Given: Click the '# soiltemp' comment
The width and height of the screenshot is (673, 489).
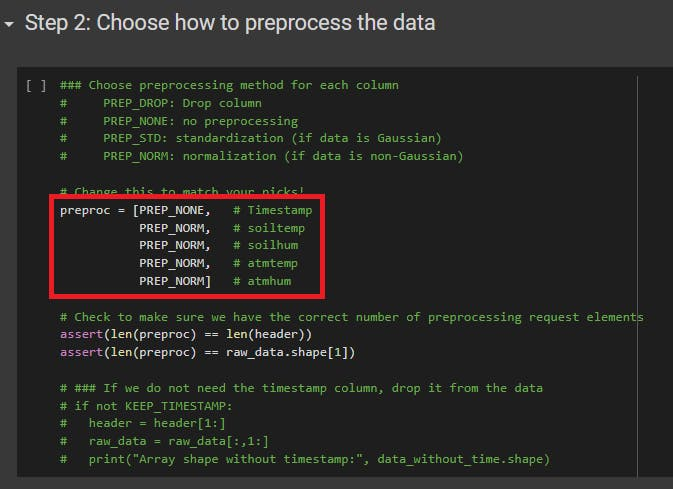Looking at the screenshot, I should point(268,228).
